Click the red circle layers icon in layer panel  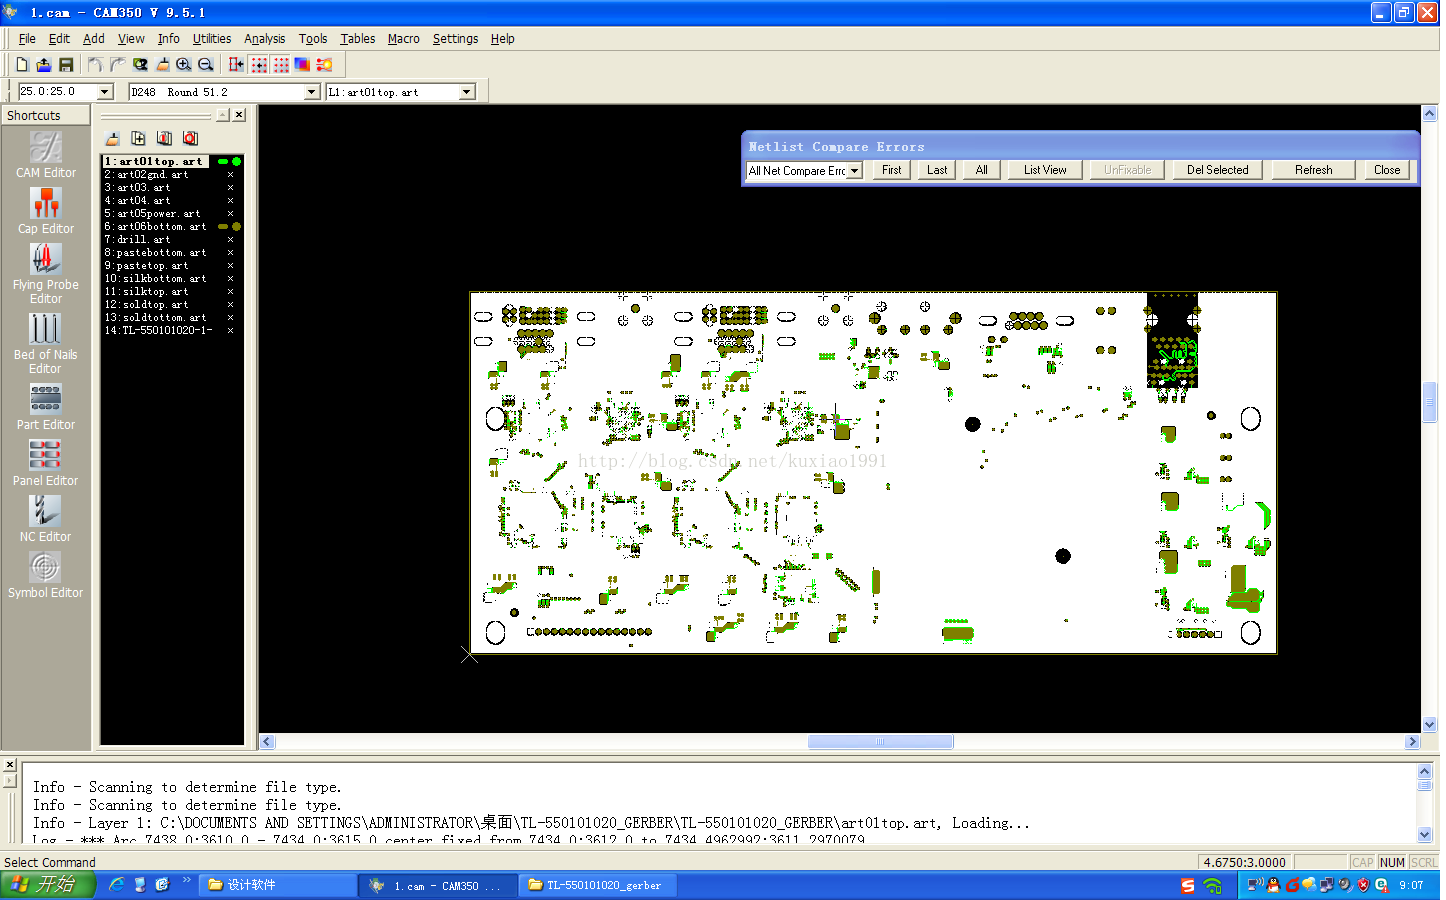pyautogui.click(x=190, y=138)
